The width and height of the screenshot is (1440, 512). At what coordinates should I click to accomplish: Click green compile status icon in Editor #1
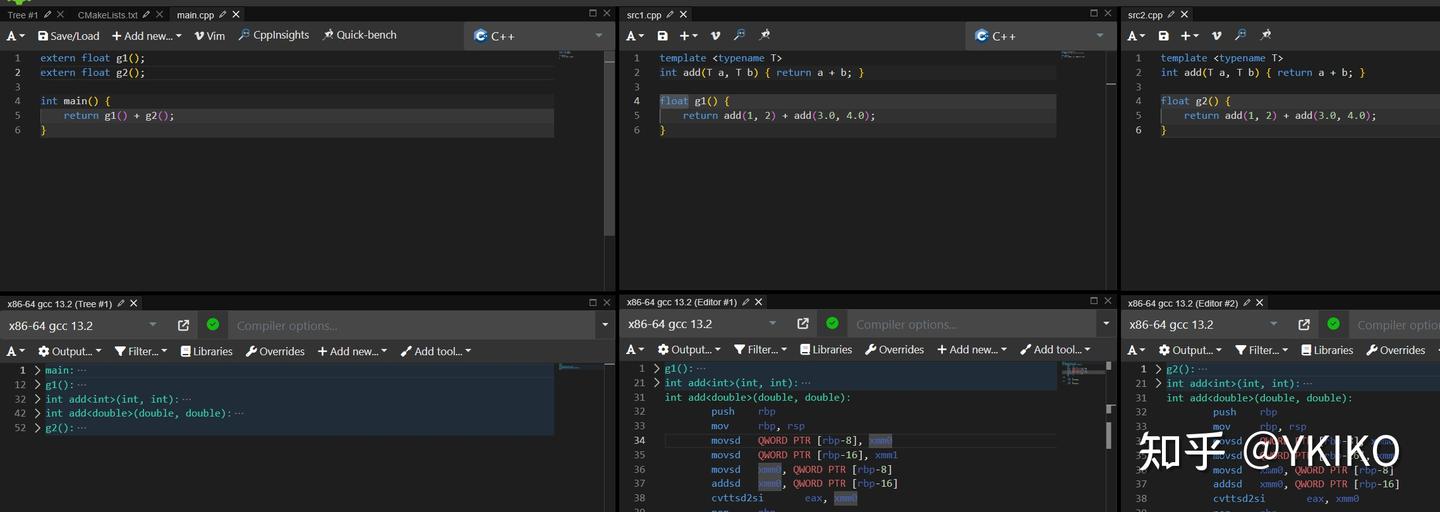click(832, 324)
